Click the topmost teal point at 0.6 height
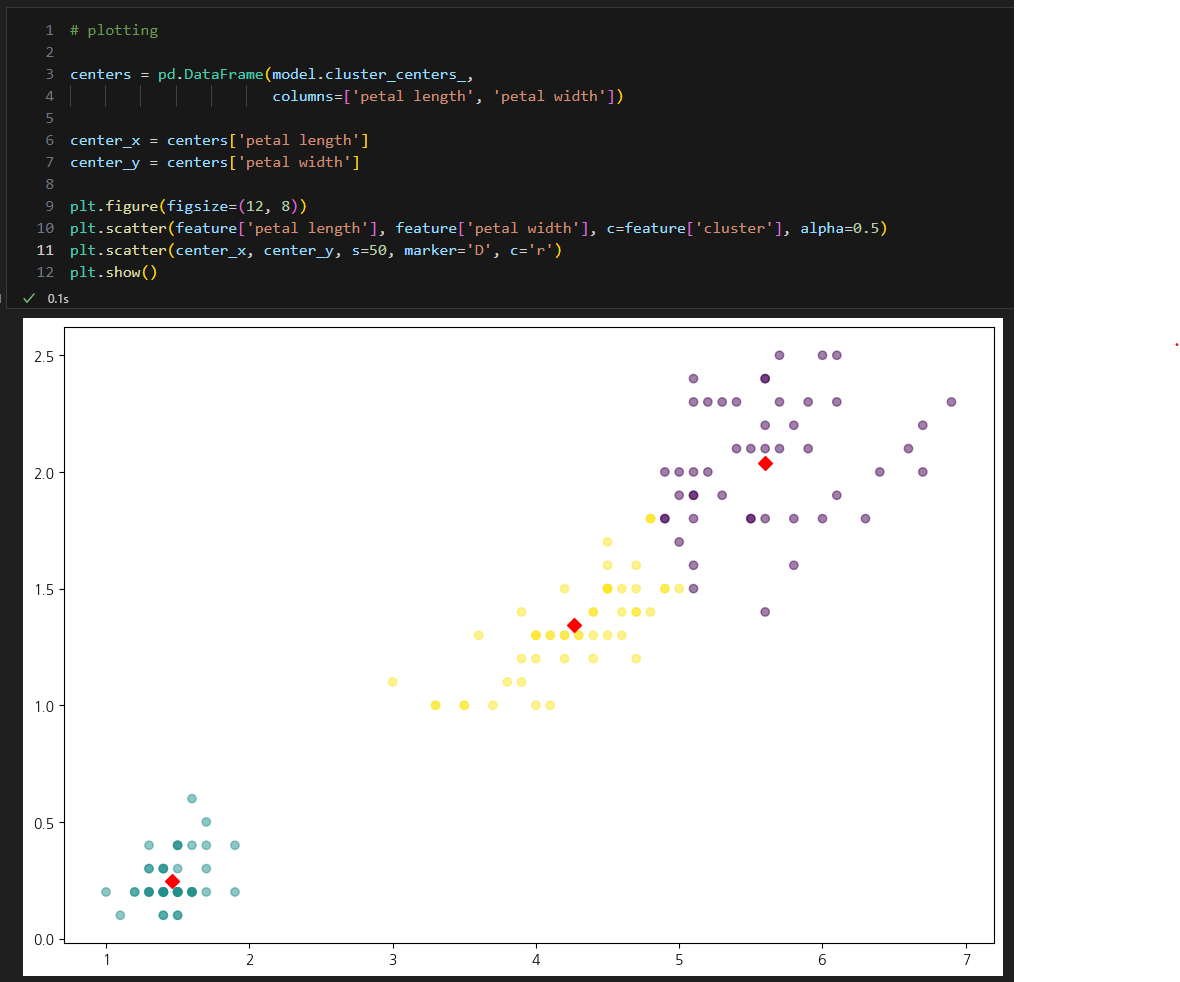The image size is (1180, 982). [x=192, y=798]
